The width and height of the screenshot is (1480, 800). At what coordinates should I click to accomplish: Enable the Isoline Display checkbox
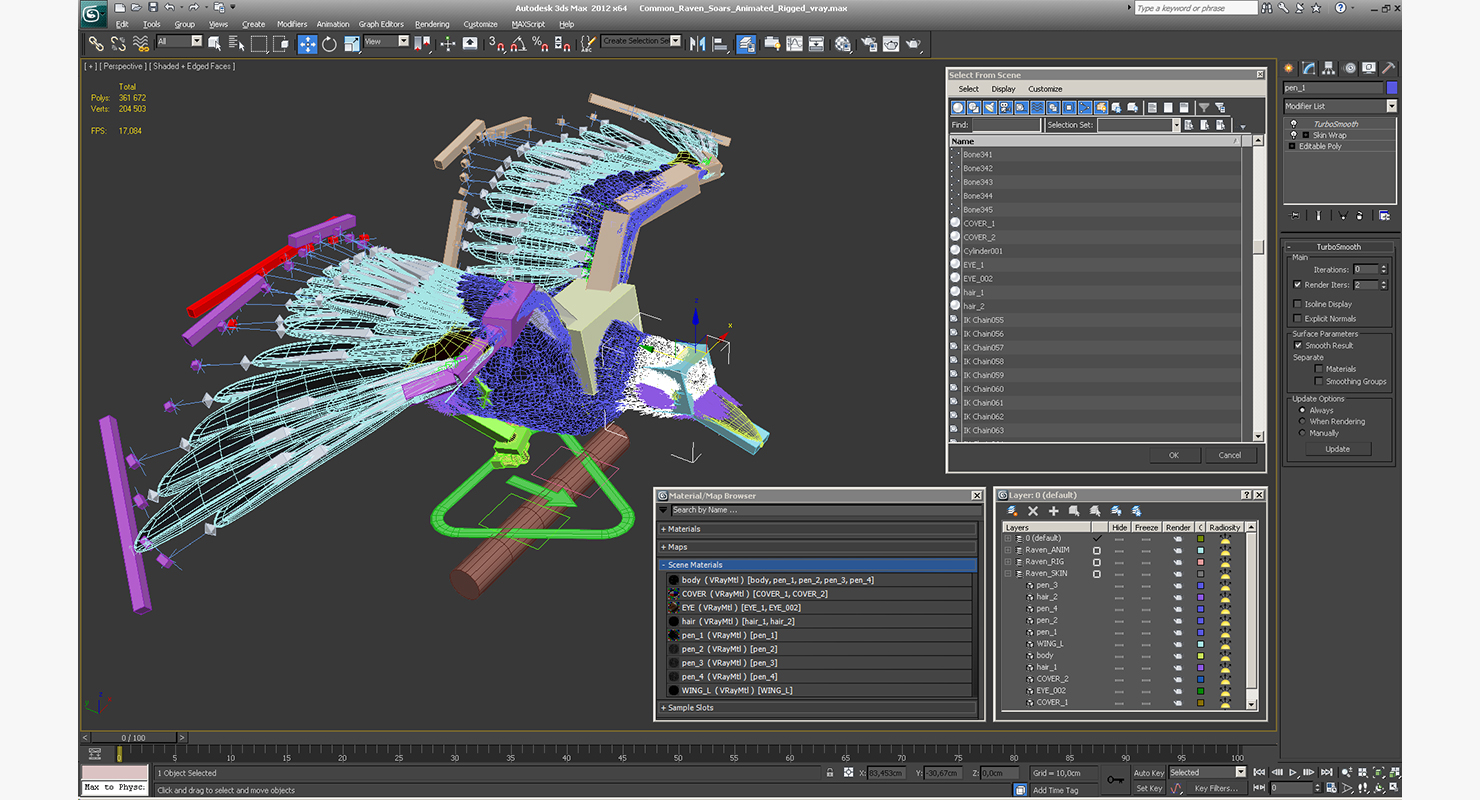tap(1298, 304)
